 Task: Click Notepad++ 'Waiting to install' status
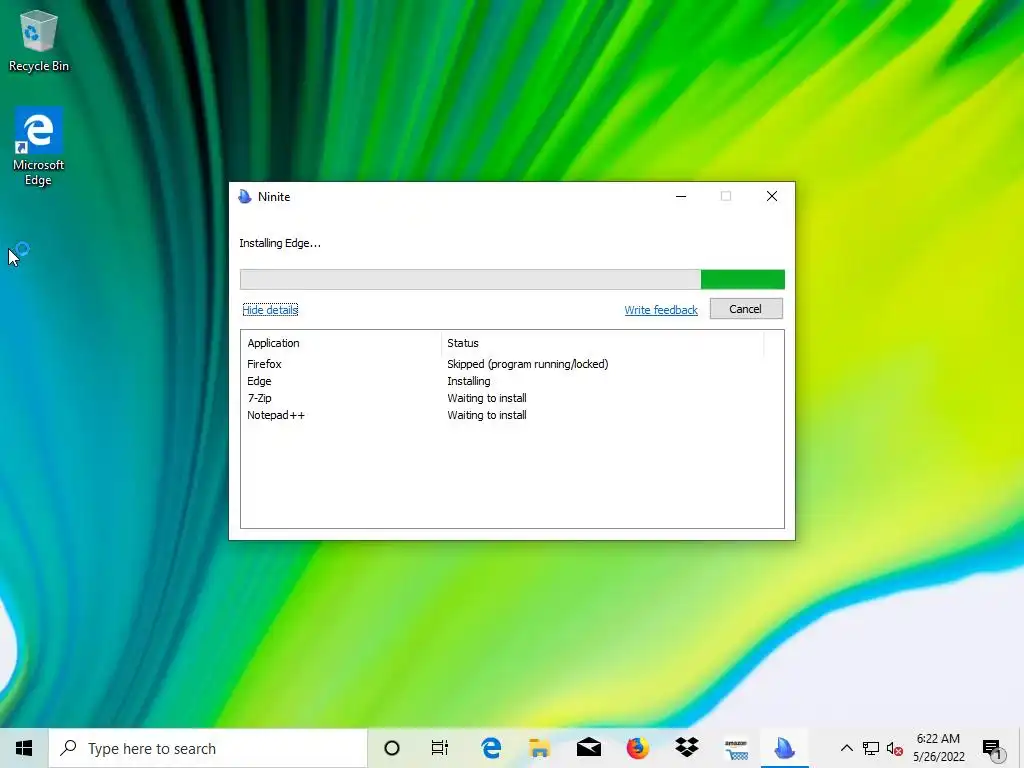pyautogui.click(x=487, y=415)
